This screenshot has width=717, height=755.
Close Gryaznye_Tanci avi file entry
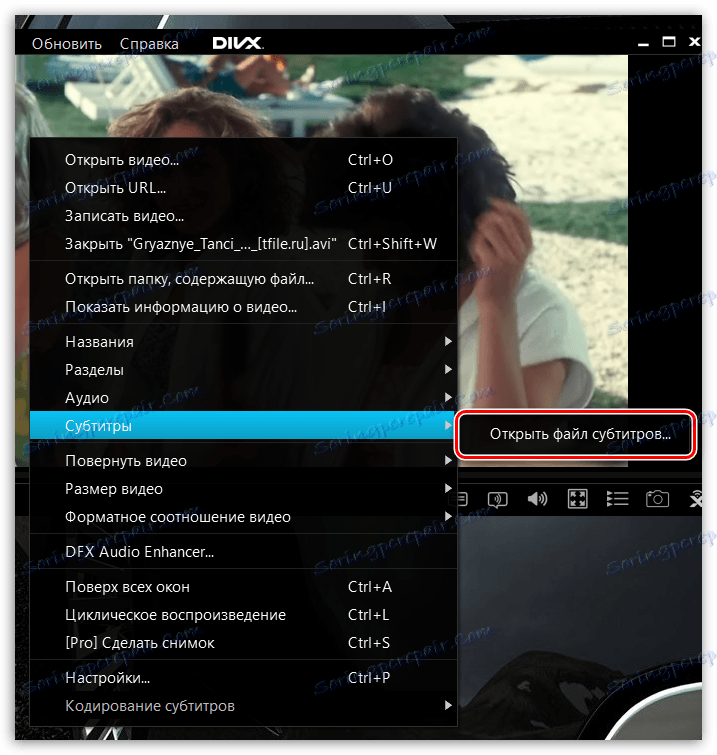243,244
